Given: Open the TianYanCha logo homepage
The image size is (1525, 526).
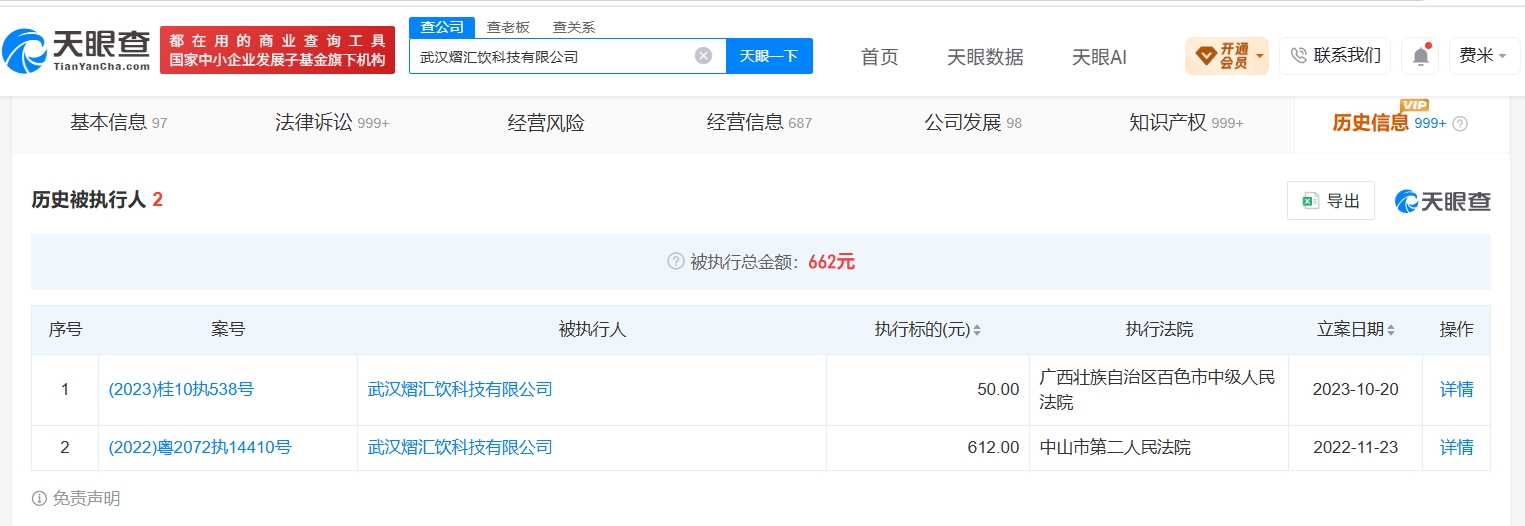Looking at the screenshot, I should [76, 50].
